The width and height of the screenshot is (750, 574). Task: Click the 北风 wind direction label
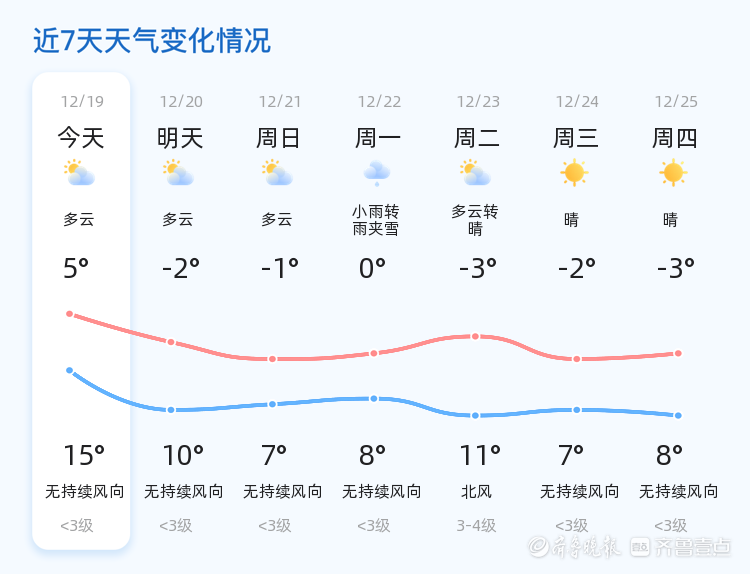click(477, 492)
